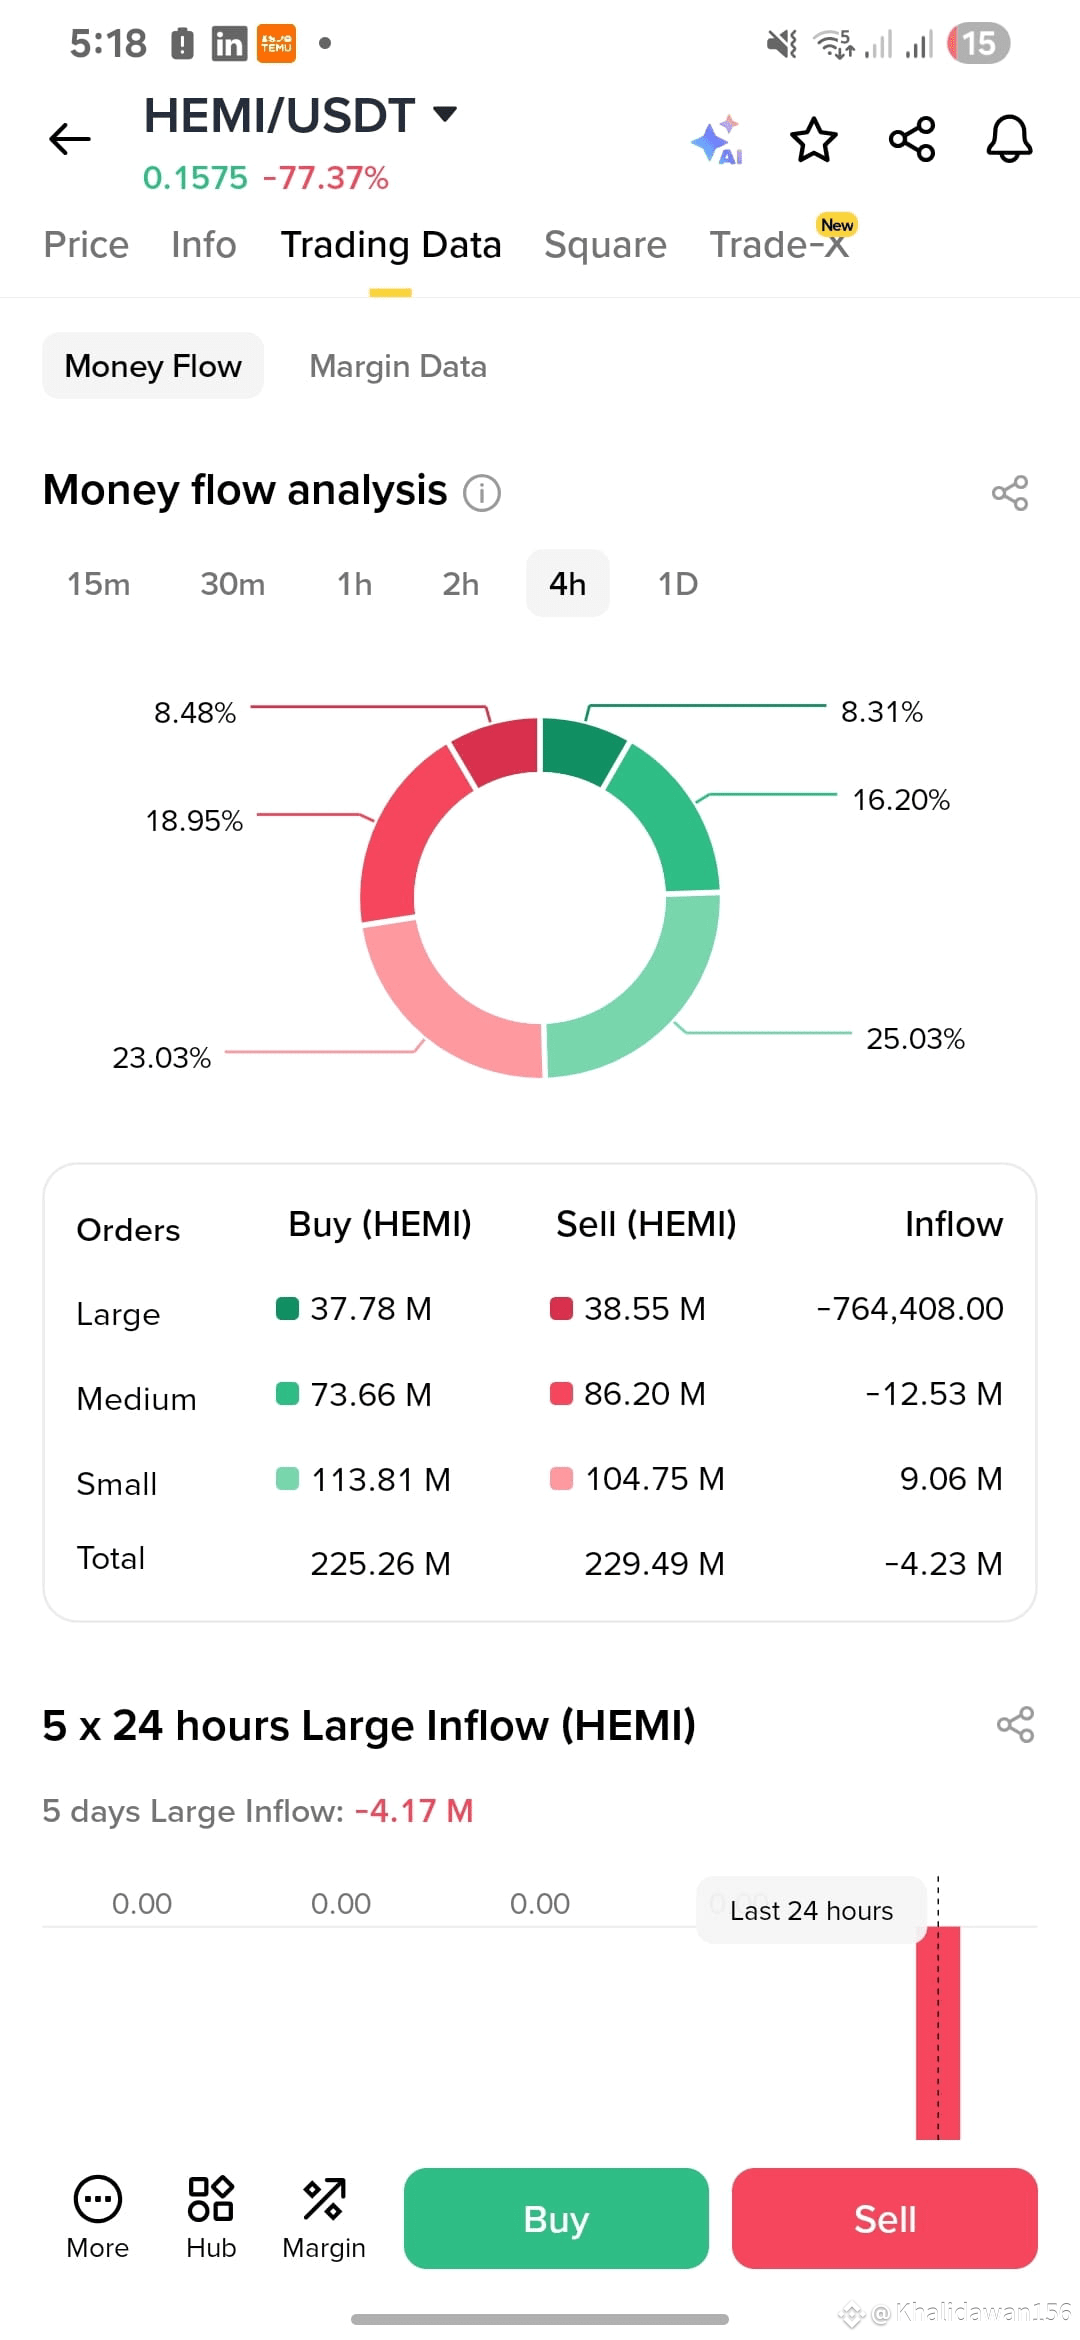Tap the red Sell button
The image size is (1080, 2340).
(x=885, y=2218)
